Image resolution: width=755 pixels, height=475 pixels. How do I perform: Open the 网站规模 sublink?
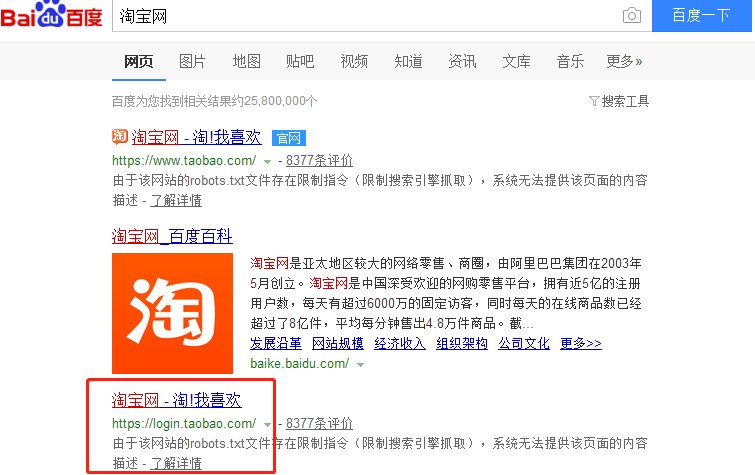coord(338,343)
